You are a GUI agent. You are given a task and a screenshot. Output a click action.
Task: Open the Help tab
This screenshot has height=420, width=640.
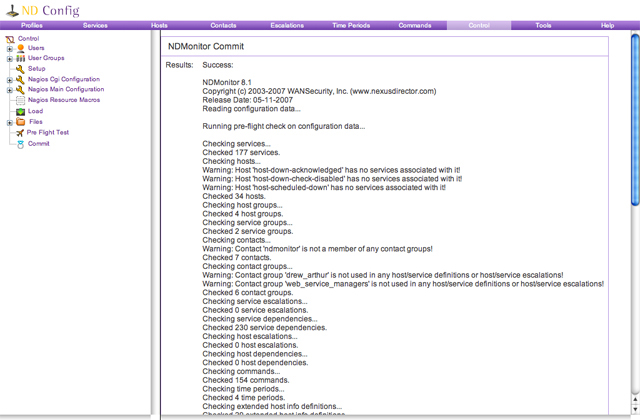pyautogui.click(x=607, y=25)
